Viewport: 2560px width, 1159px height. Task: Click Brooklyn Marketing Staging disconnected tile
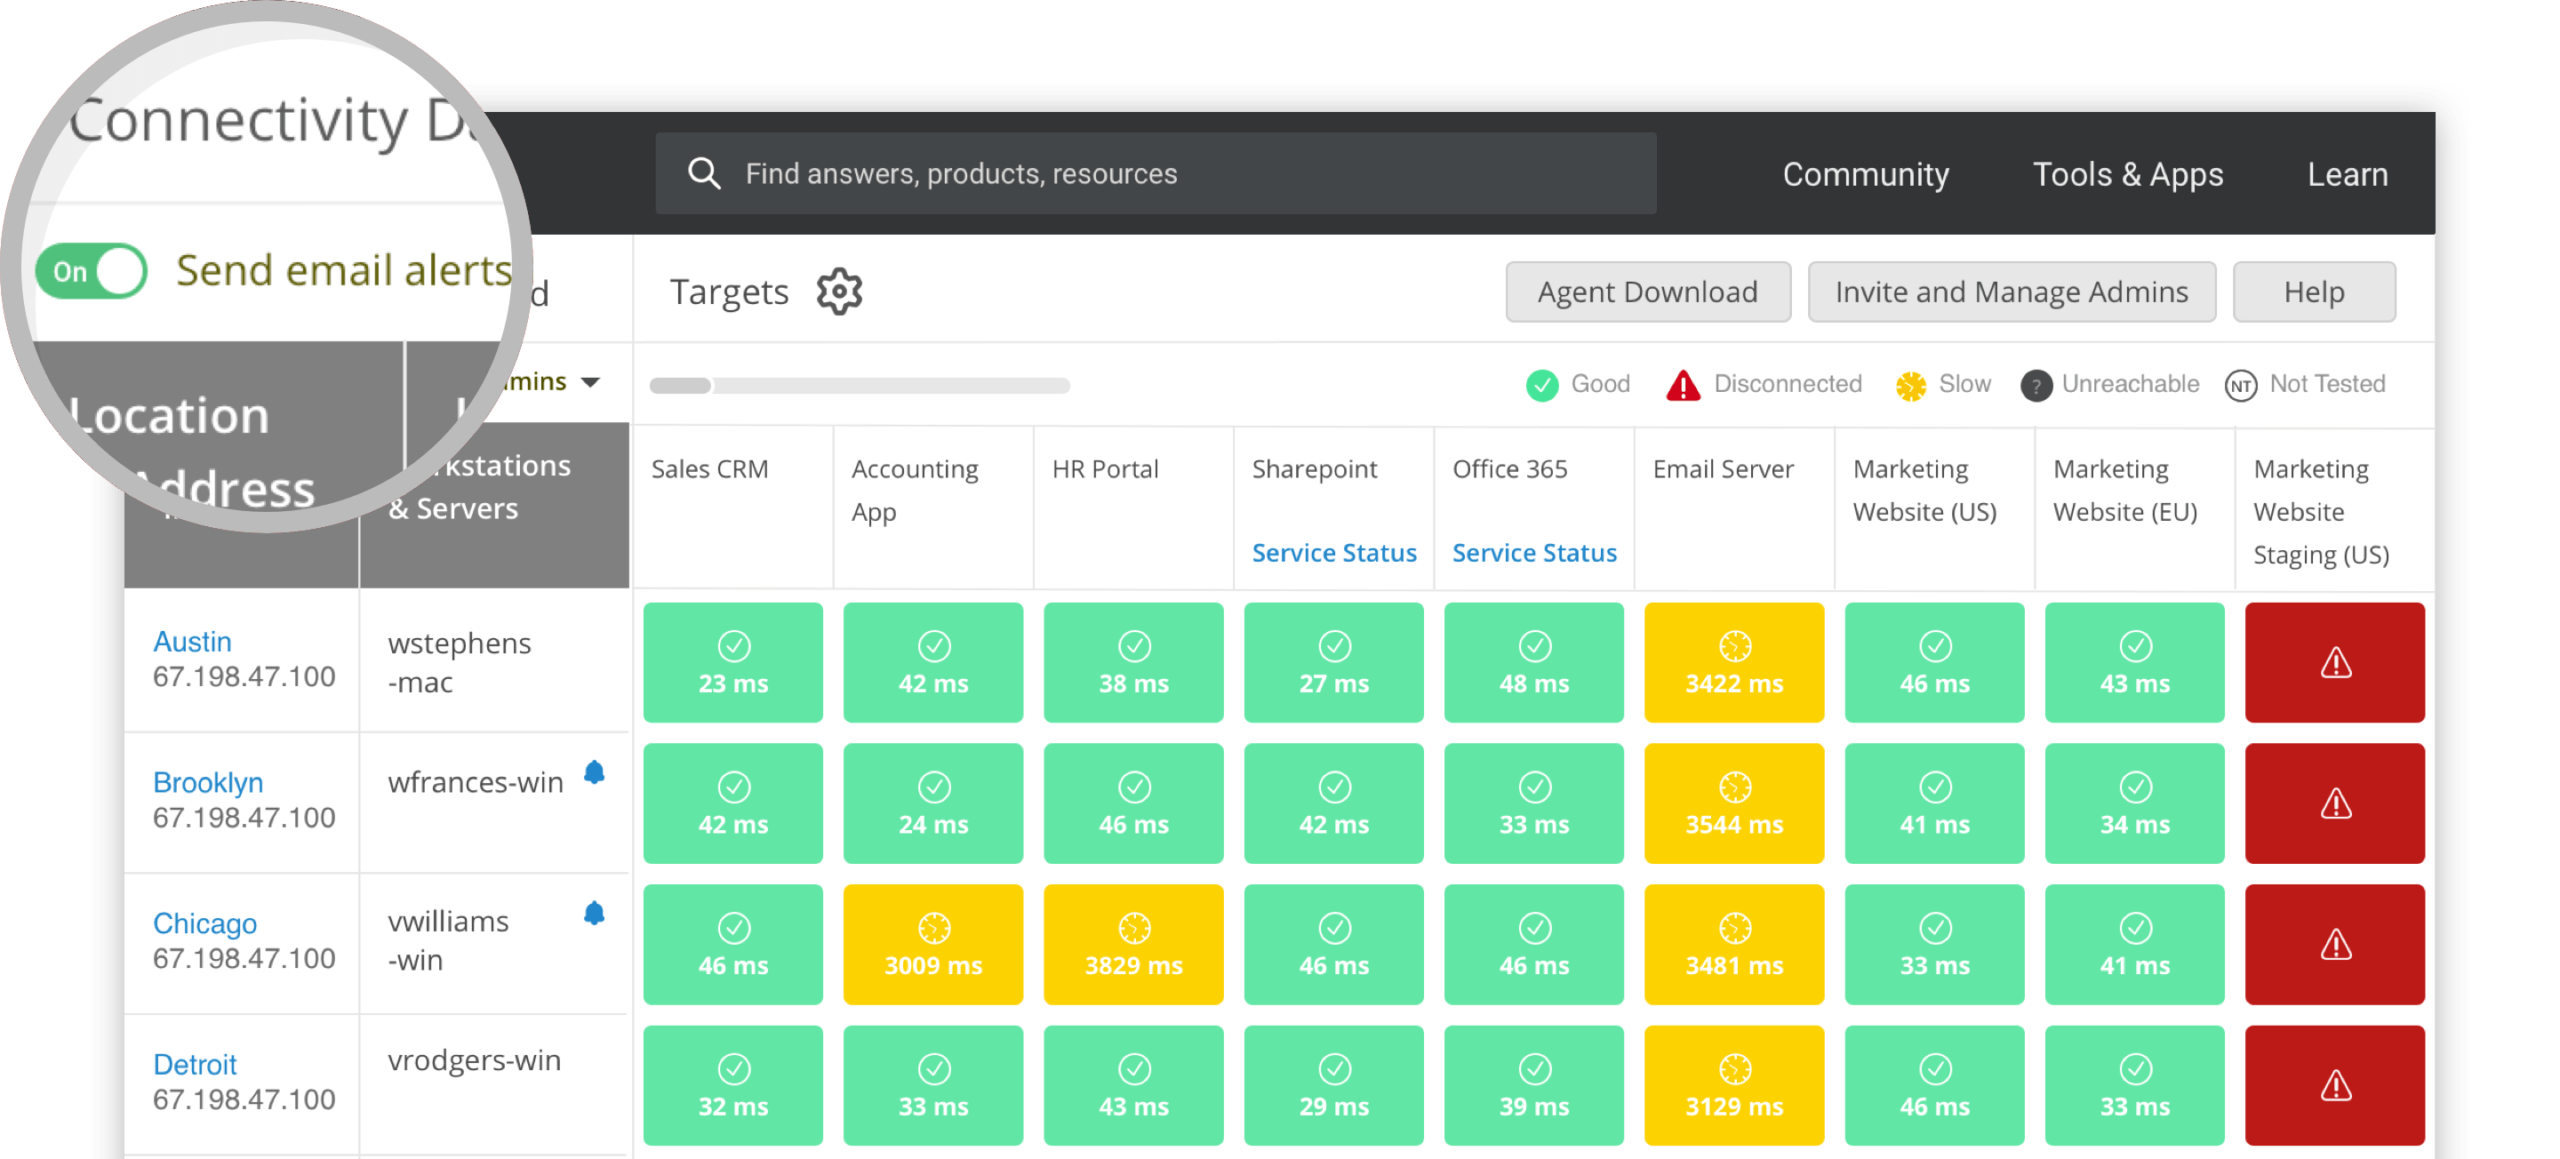pos(2334,803)
